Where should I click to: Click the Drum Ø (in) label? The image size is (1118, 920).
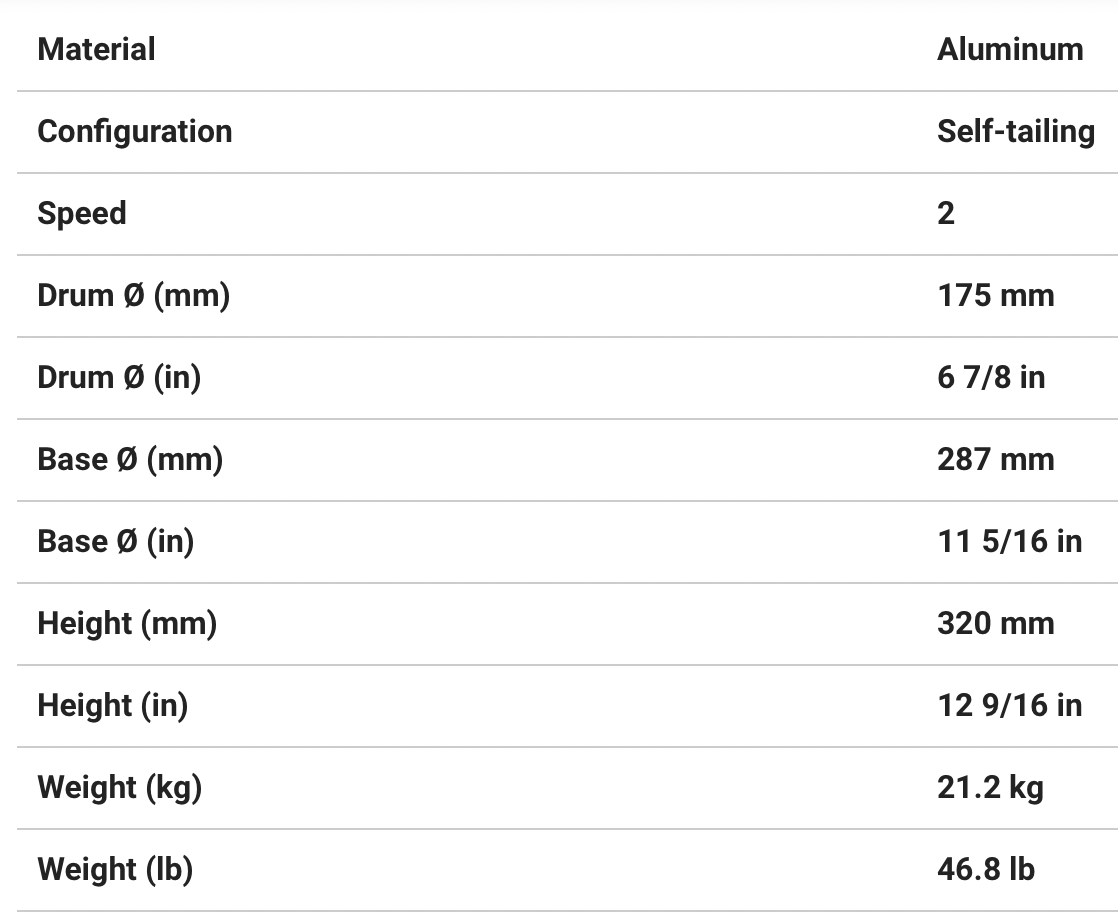tap(119, 377)
